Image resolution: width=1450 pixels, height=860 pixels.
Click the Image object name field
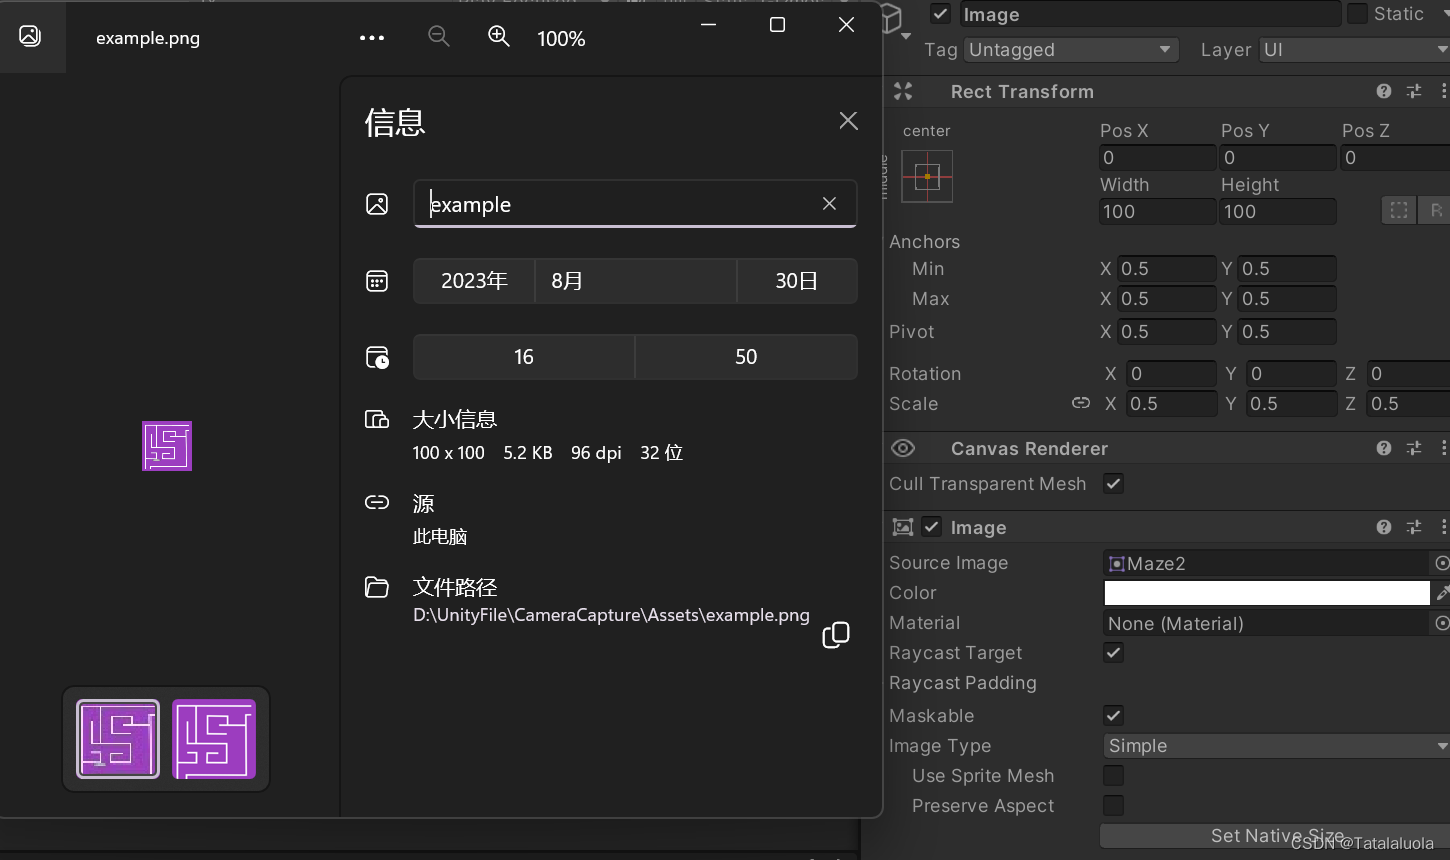point(1149,14)
